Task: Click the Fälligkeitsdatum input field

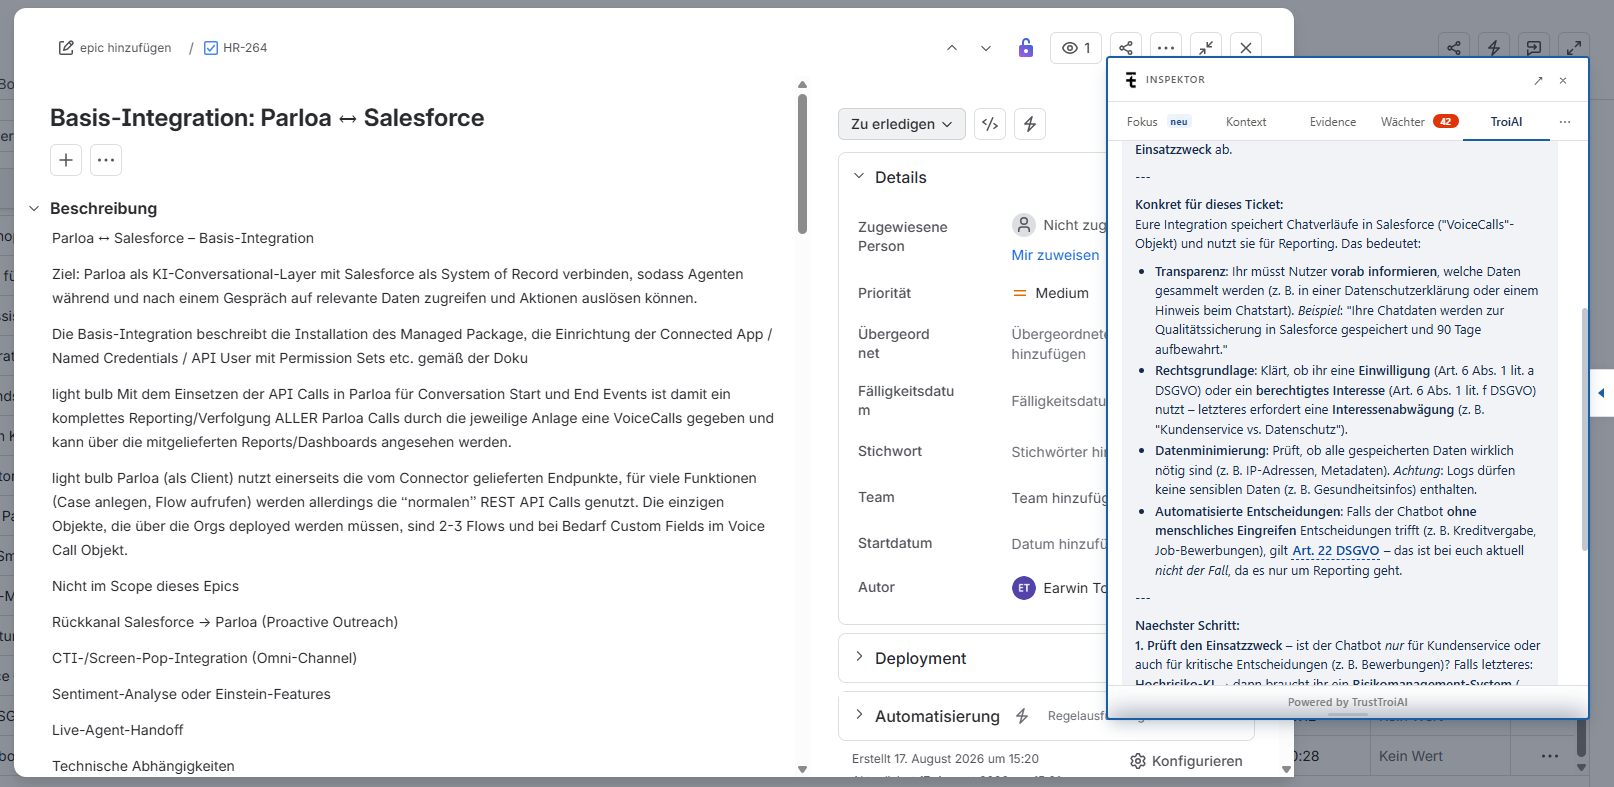Action: pyautogui.click(x=1059, y=401)
